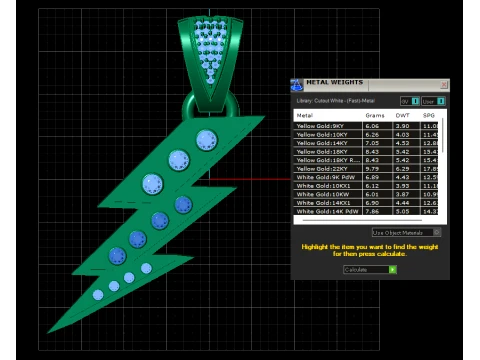Select the Yellow Gold:22KY row
480x360 pixels.
(x=366, y=169)
